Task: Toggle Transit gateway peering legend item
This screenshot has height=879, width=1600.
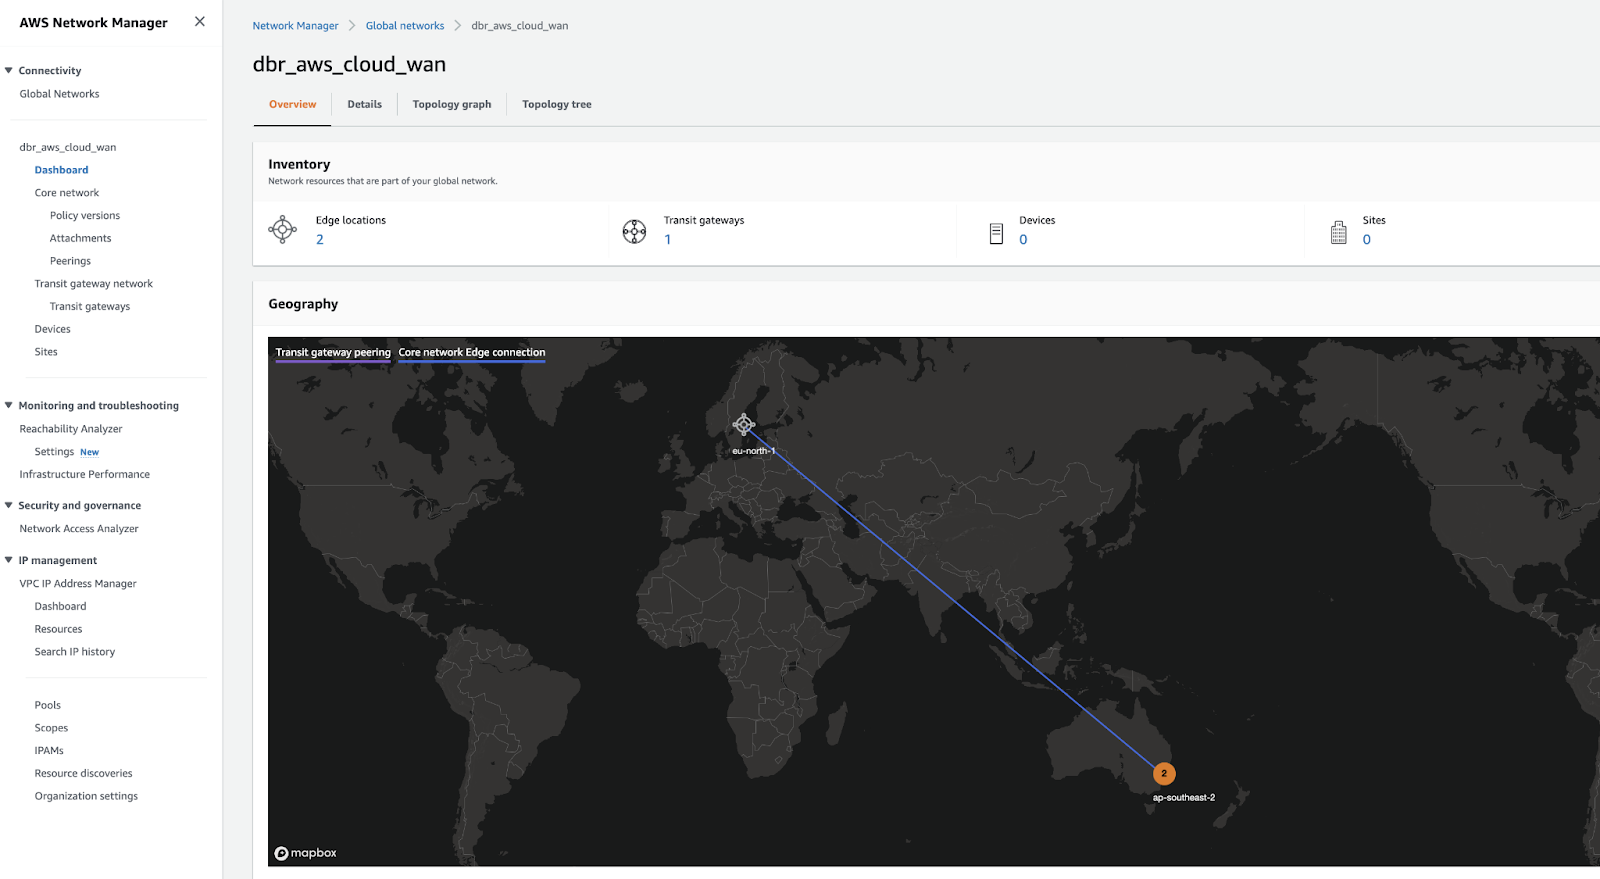Action: tap(333, 352)
